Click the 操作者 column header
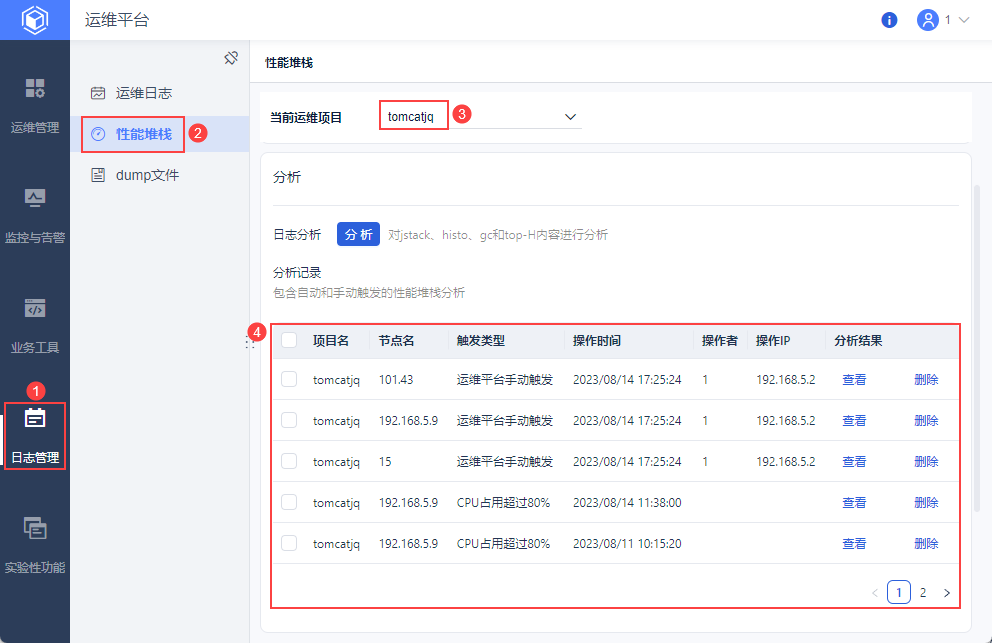The image size is (992, 643). (x=719, y=340)
